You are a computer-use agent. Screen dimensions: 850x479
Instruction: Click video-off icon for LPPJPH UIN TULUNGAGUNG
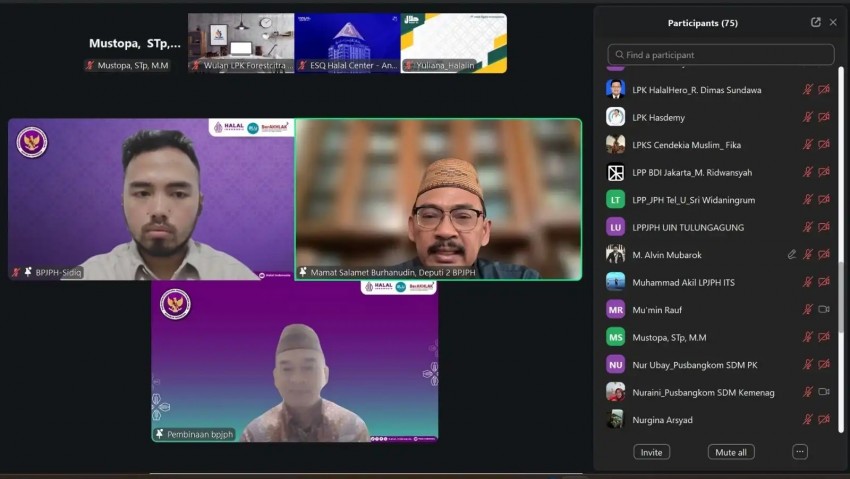[824, 227]
